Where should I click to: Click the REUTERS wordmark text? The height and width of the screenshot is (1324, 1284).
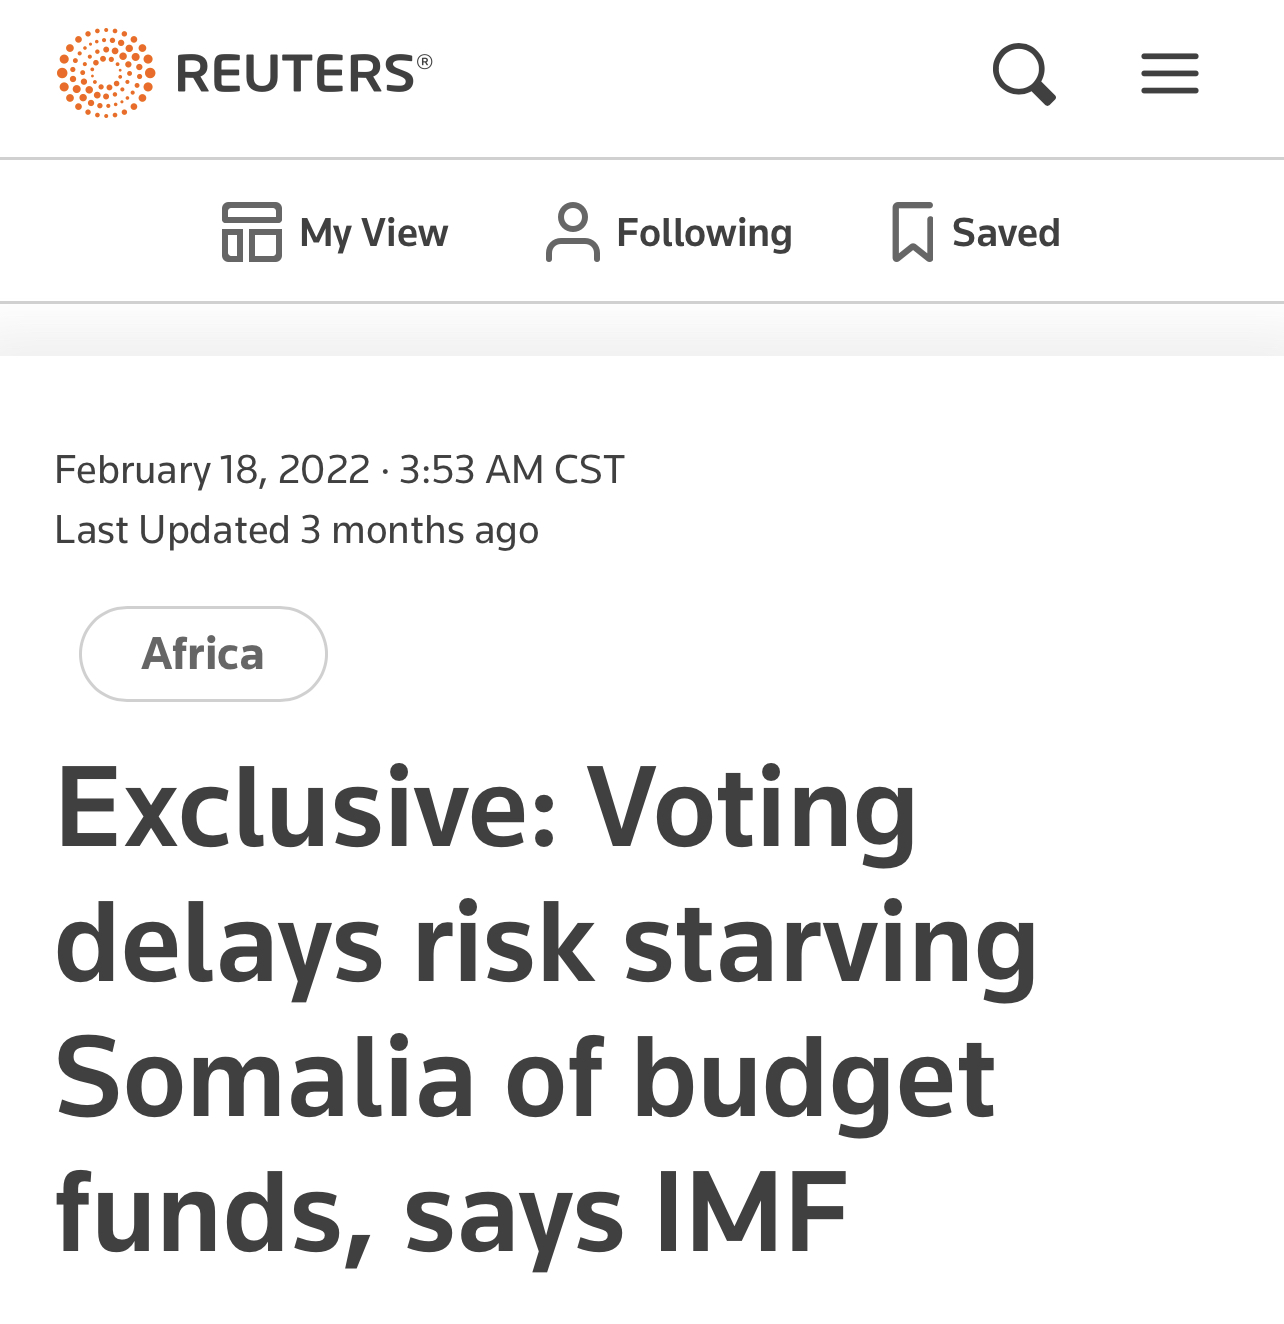click(x=296, y=74)
